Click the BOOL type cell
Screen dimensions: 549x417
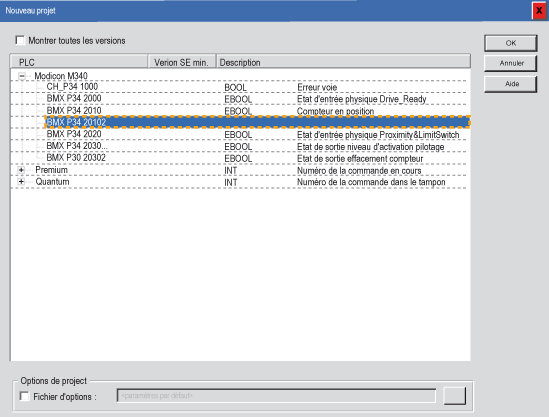point(235,88)
